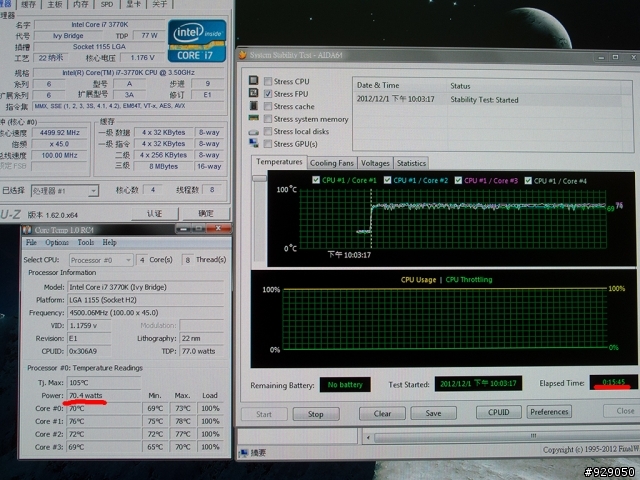The height and width of the screenshot is (480, 640).
Task: Click the CPU chip icon beside Stress CPU
Action: click(x=253, y=80)
